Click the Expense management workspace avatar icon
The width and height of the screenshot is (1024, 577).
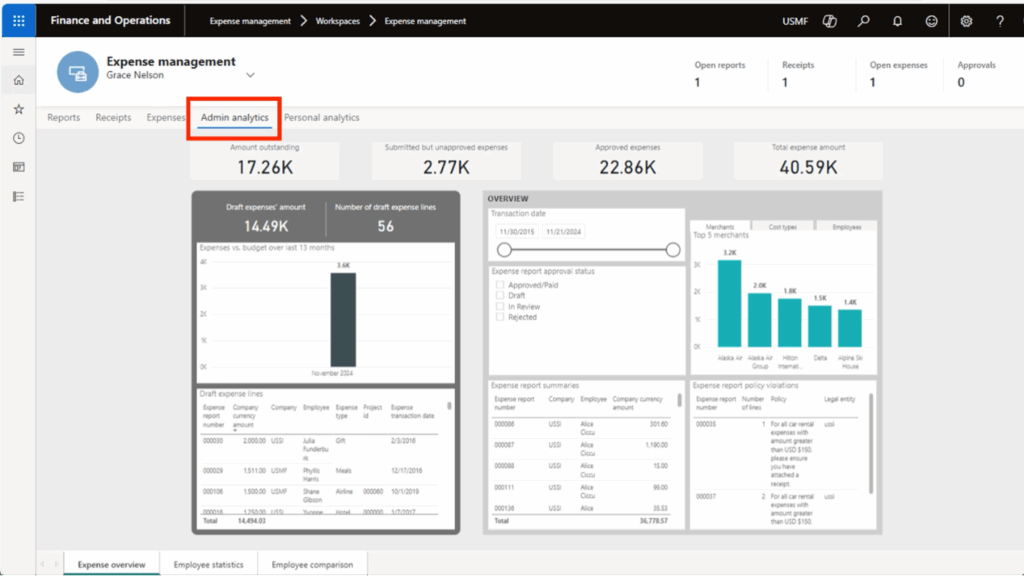tap(77, 72)
